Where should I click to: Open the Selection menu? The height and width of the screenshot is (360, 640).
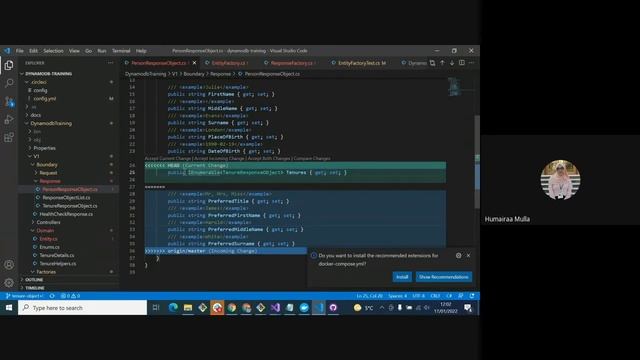53,51
